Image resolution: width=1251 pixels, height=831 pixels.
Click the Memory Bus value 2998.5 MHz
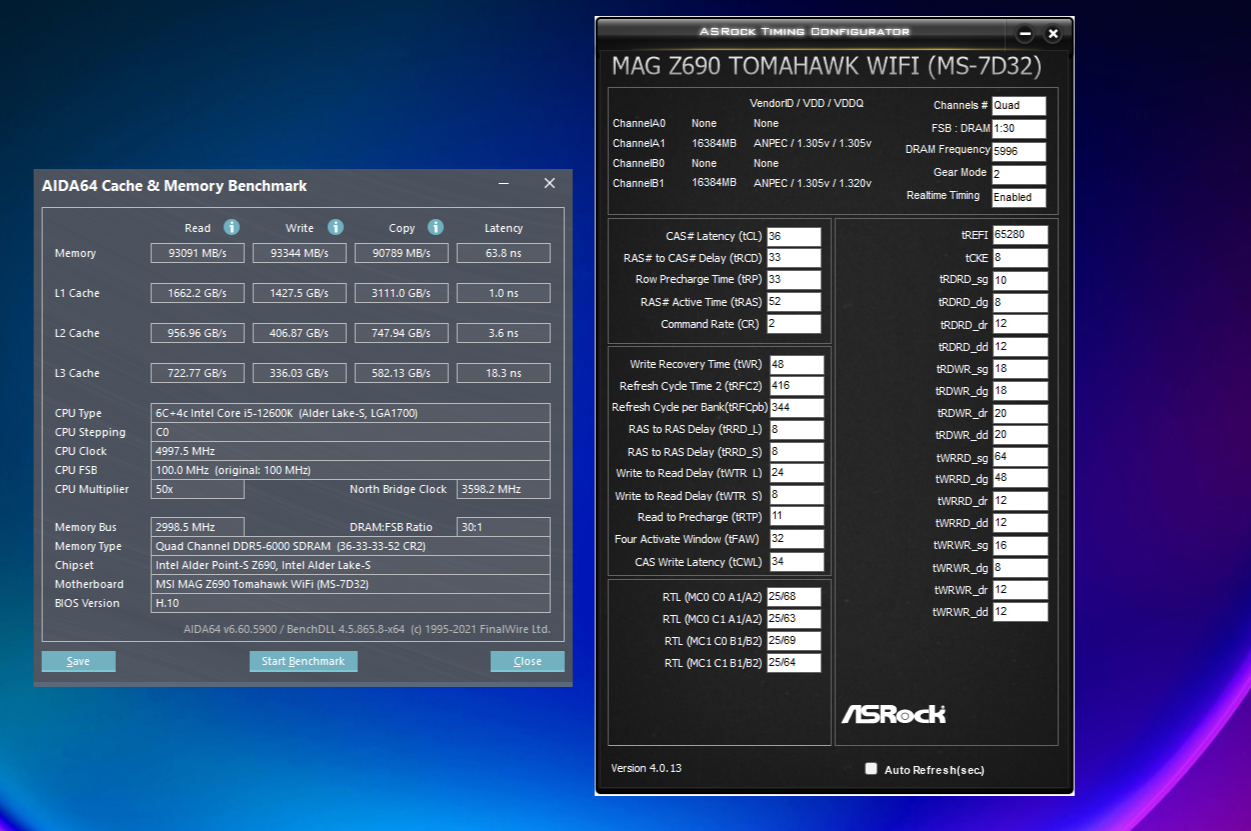click(198, 527)
